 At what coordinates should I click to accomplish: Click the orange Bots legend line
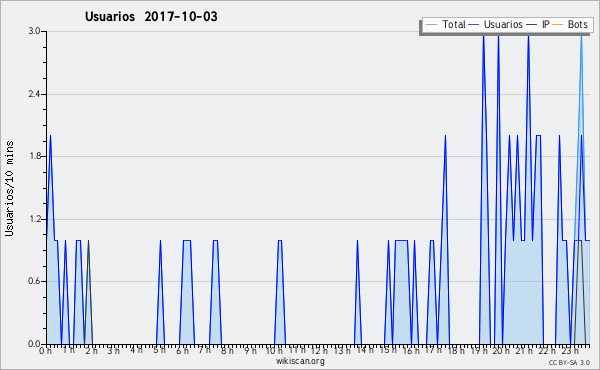558,25
